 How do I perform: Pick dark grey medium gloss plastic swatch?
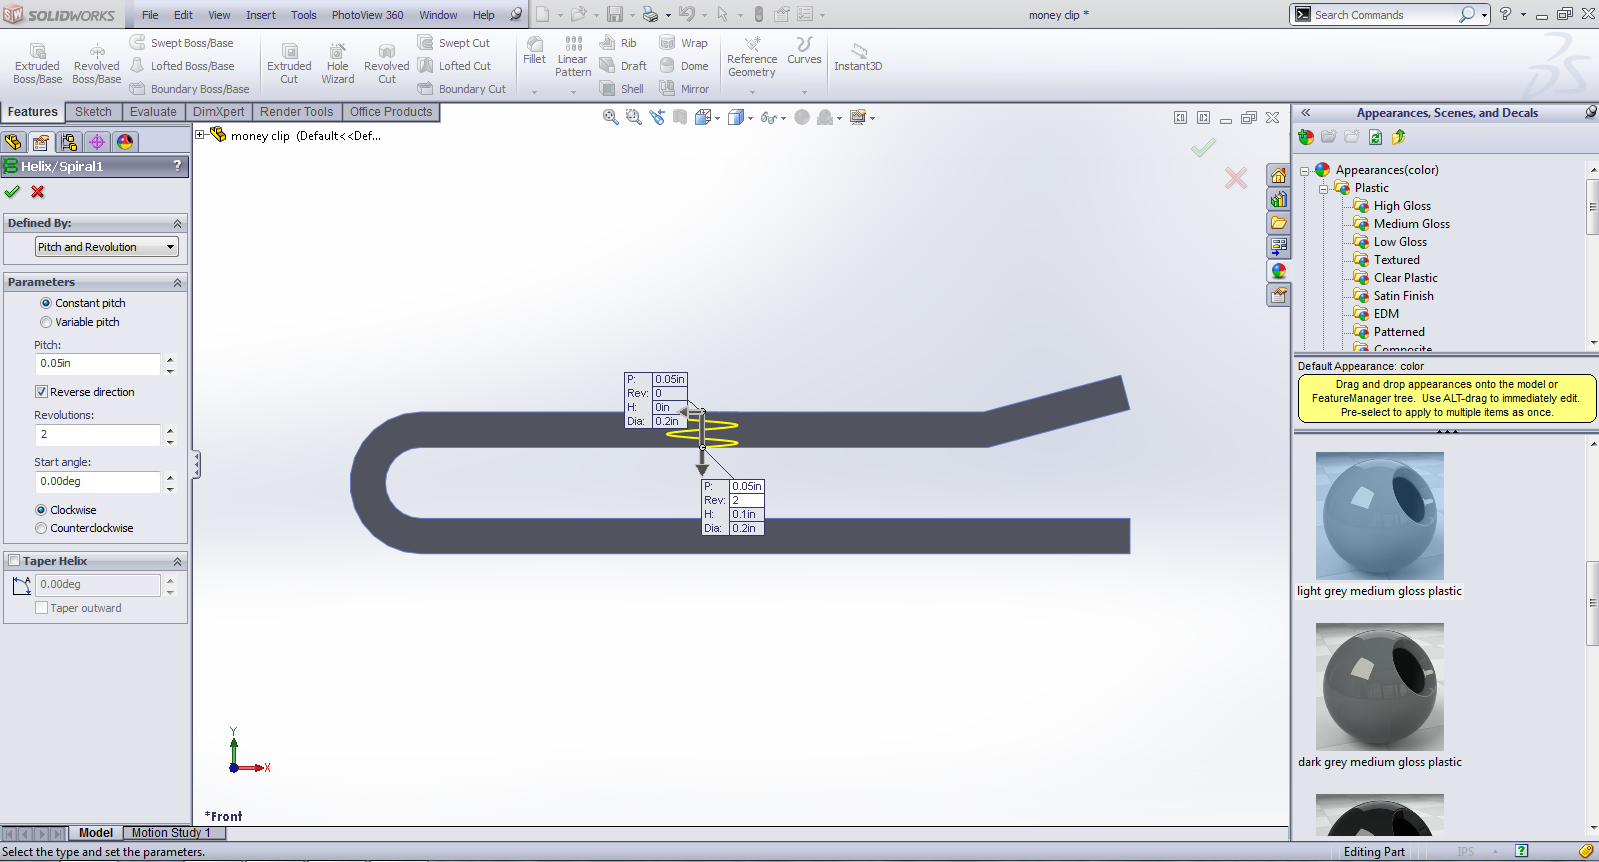click(1380, 687)
